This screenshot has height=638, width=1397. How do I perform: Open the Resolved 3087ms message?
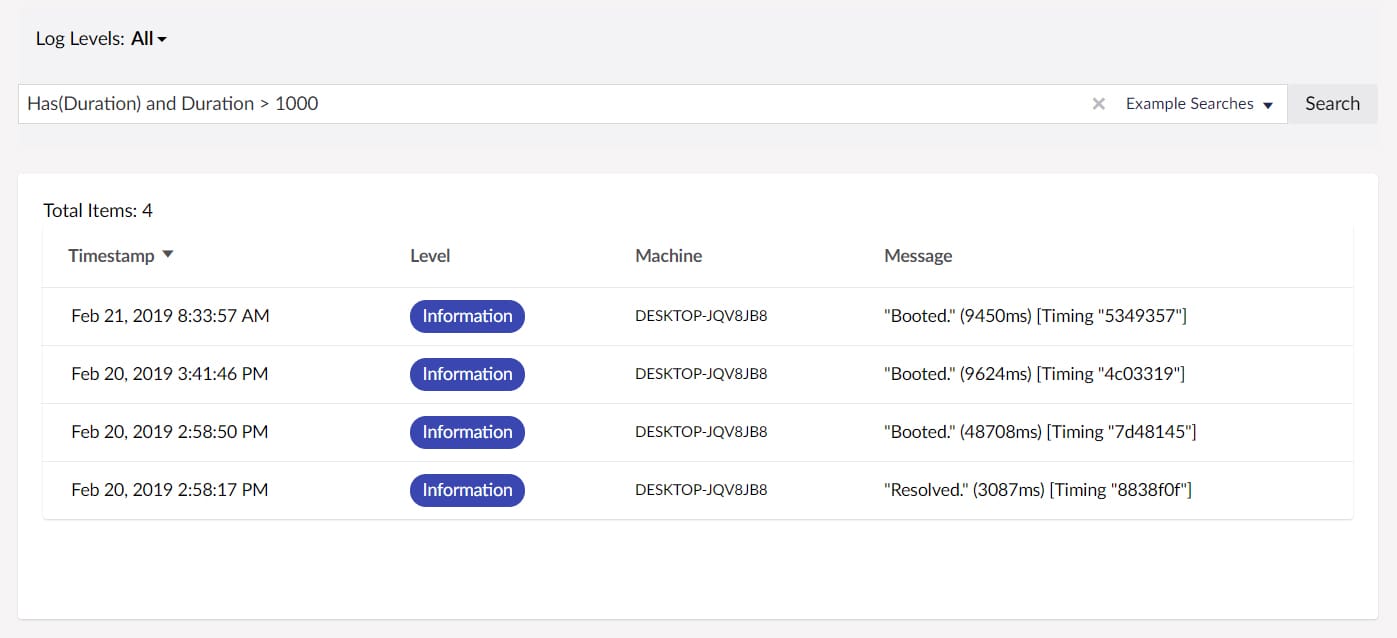pyautogui.click(x=1038, y=490)
